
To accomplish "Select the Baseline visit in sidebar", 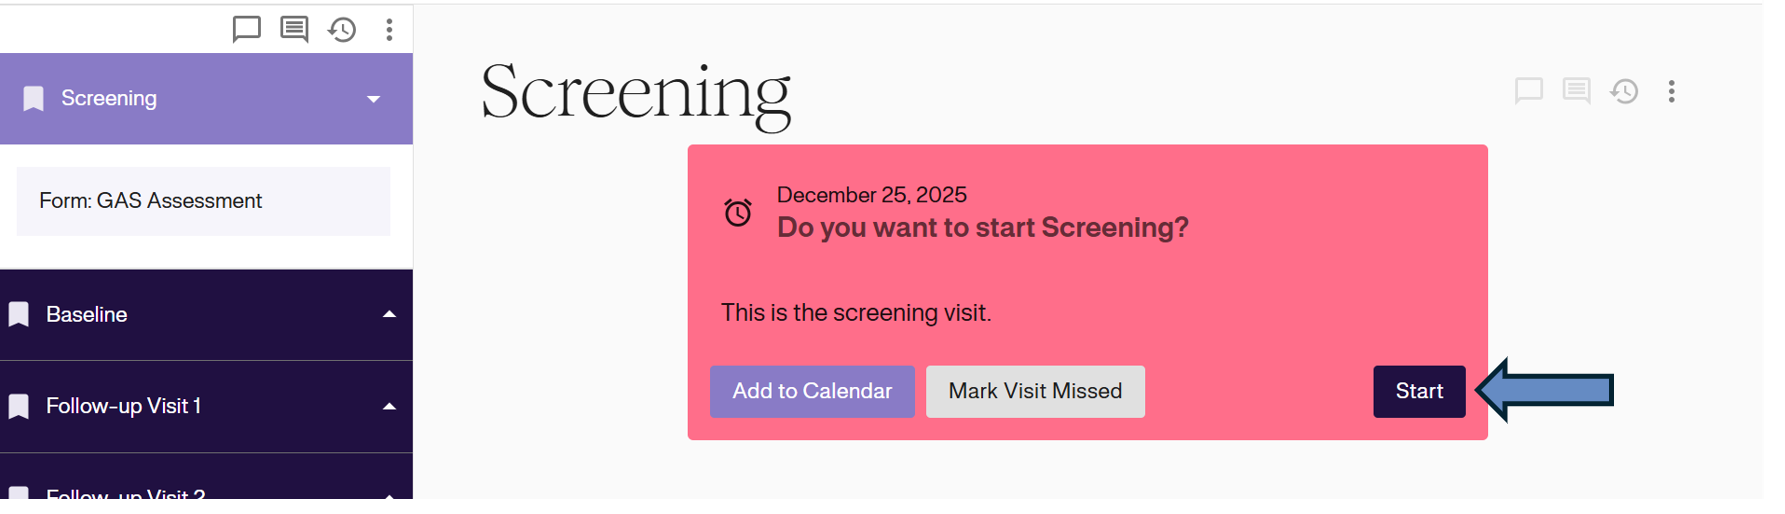I will tap(87, 315).
